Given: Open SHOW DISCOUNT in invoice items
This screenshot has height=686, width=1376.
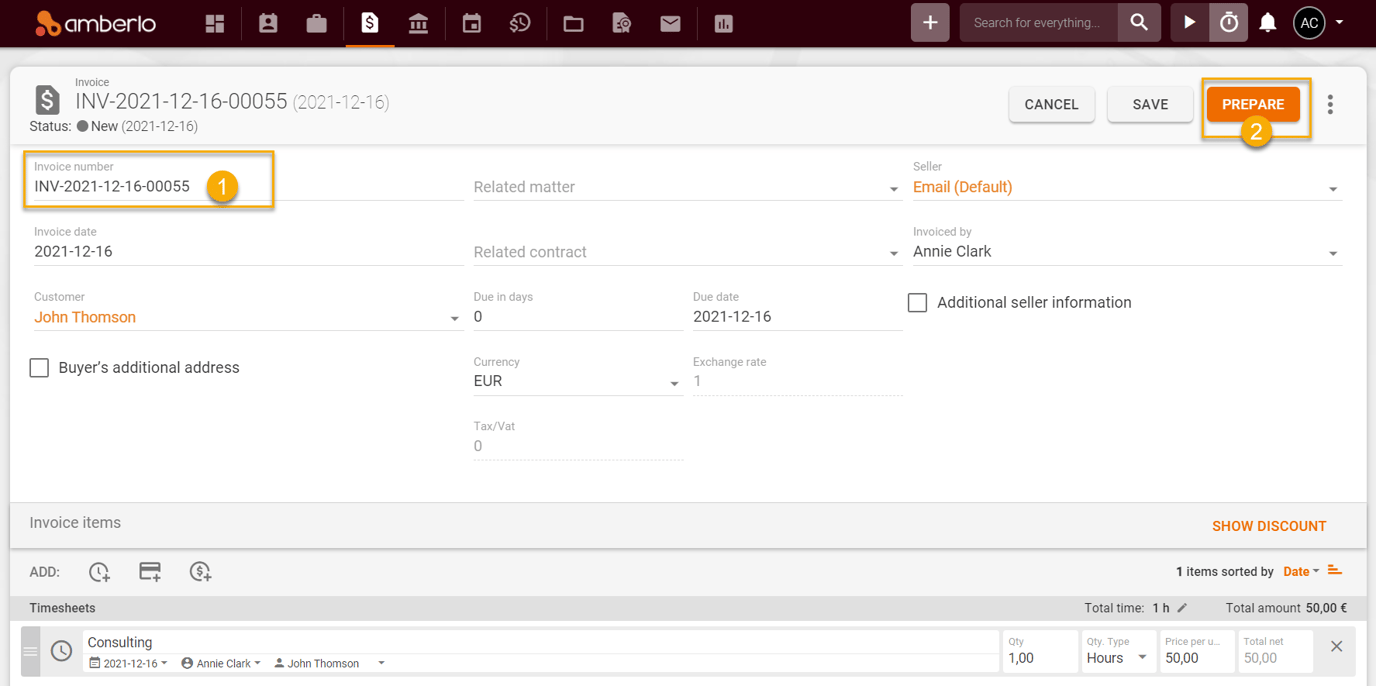Looking at the screenshot, I should (1269, 525).
